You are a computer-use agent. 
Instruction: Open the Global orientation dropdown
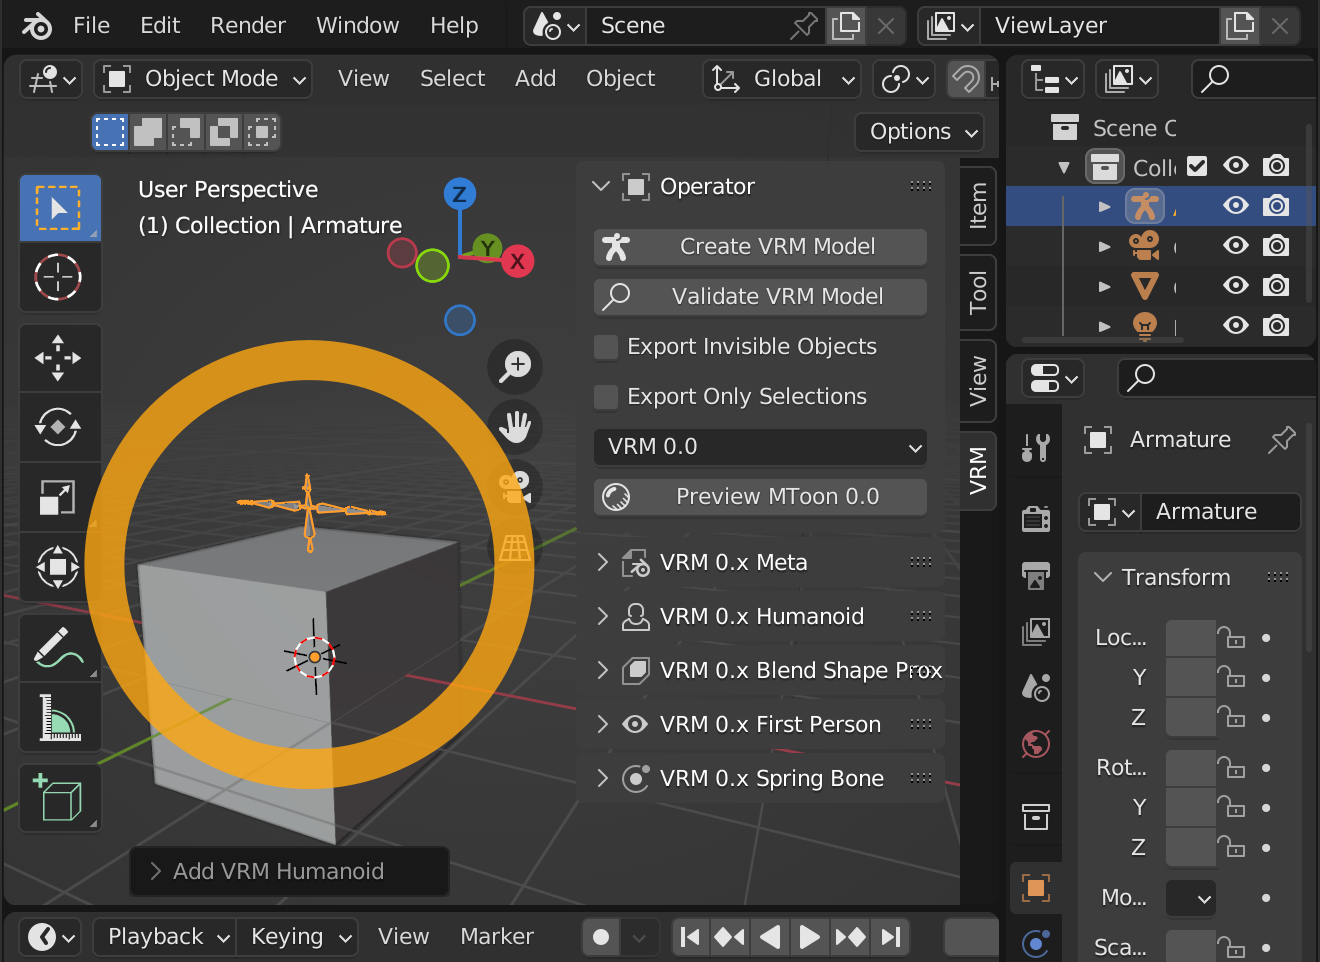783,79
